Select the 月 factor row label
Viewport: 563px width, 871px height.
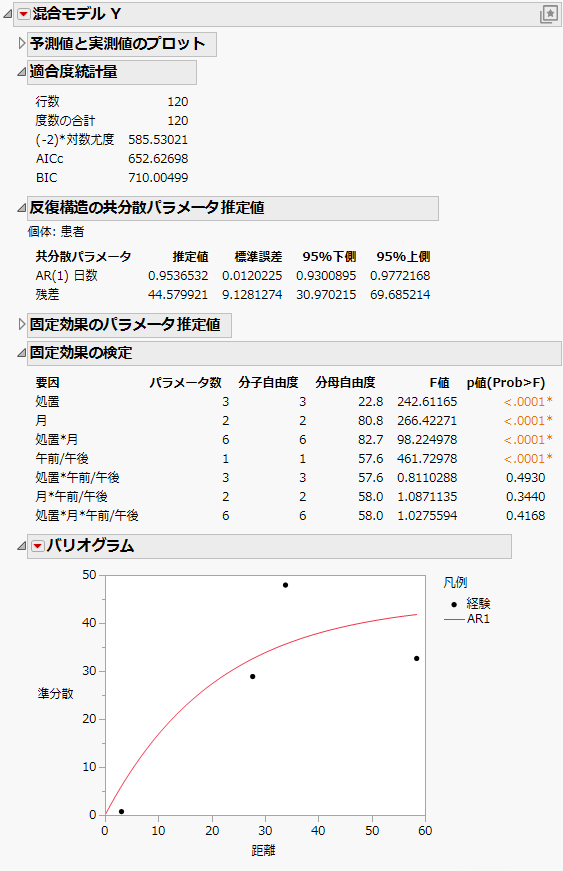click(42, 421)
